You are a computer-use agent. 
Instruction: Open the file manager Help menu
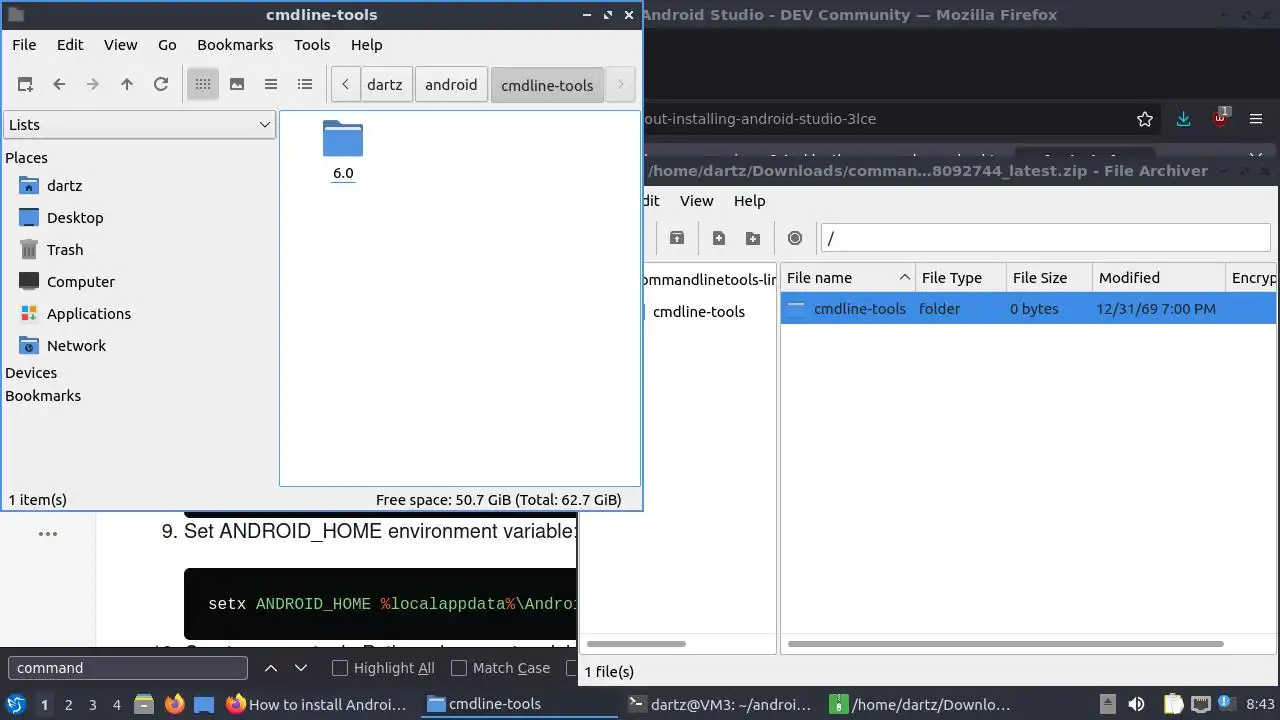pyautogui.click(x=367, y=45)
